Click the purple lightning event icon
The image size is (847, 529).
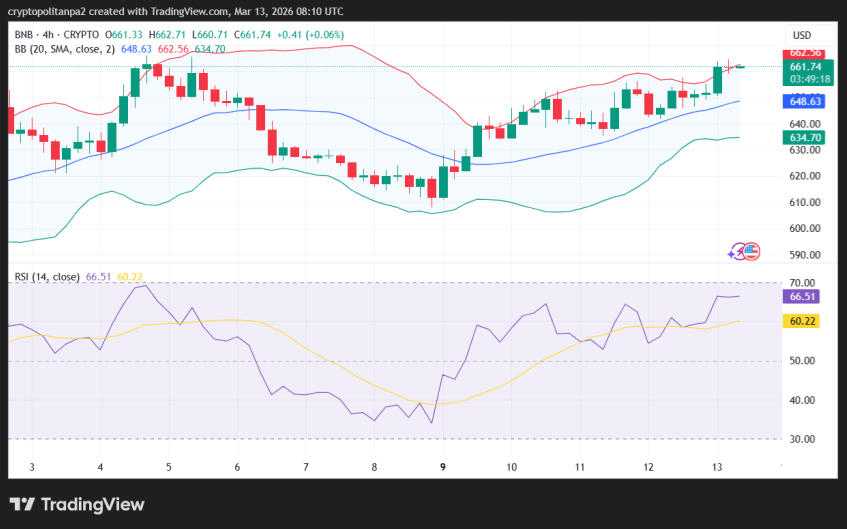coord(738,252)
